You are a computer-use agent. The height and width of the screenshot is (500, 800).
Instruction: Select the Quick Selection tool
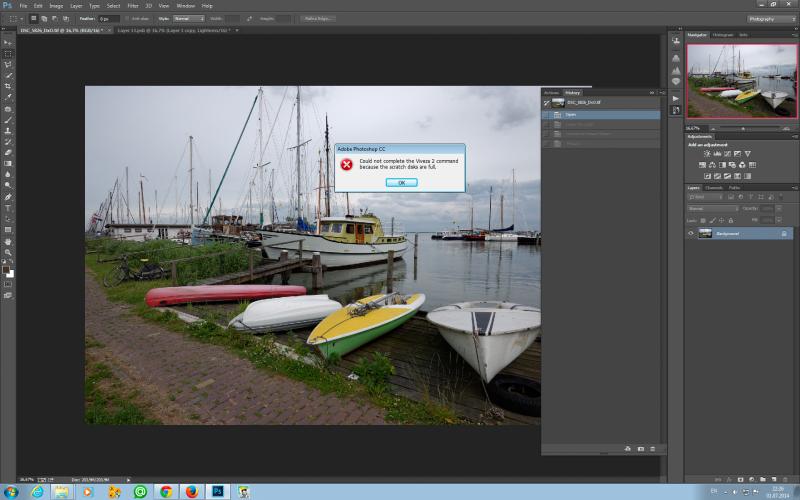pos(8,76)
